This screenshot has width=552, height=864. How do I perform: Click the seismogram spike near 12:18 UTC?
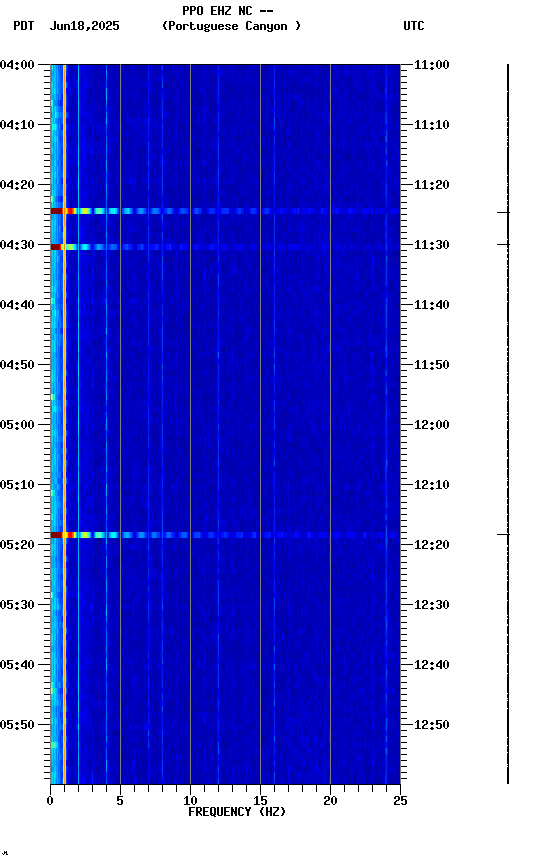[504, 534]
